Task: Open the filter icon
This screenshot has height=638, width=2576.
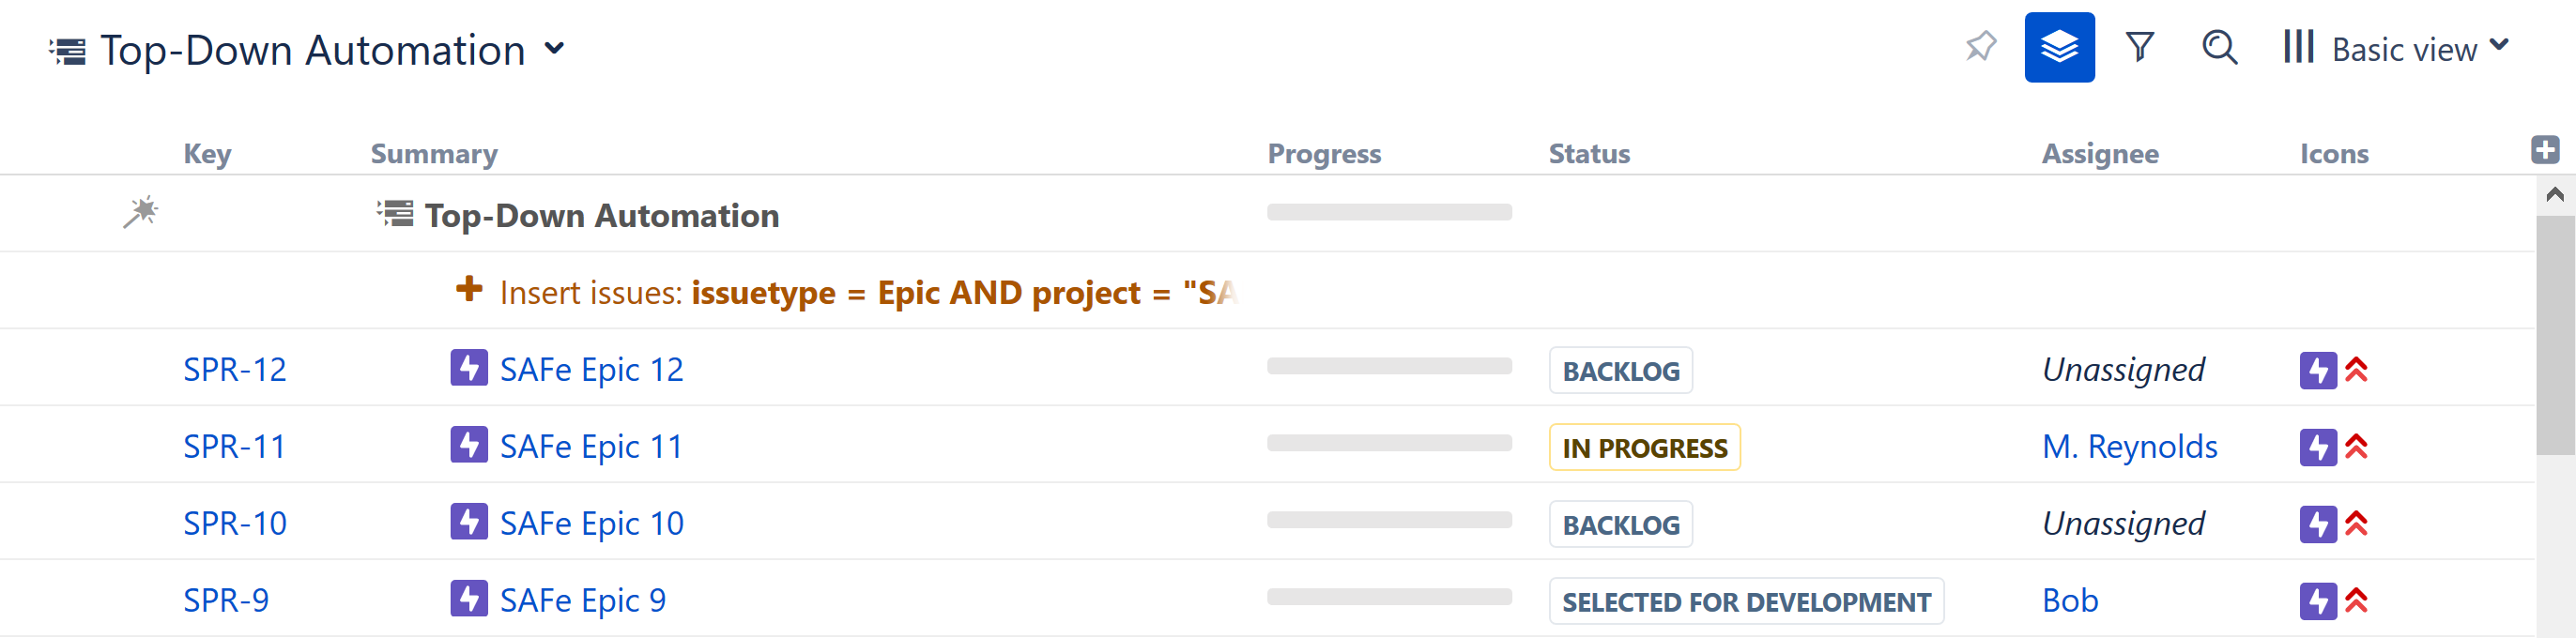Action: pyautogui.click(x=2139, y=47)
